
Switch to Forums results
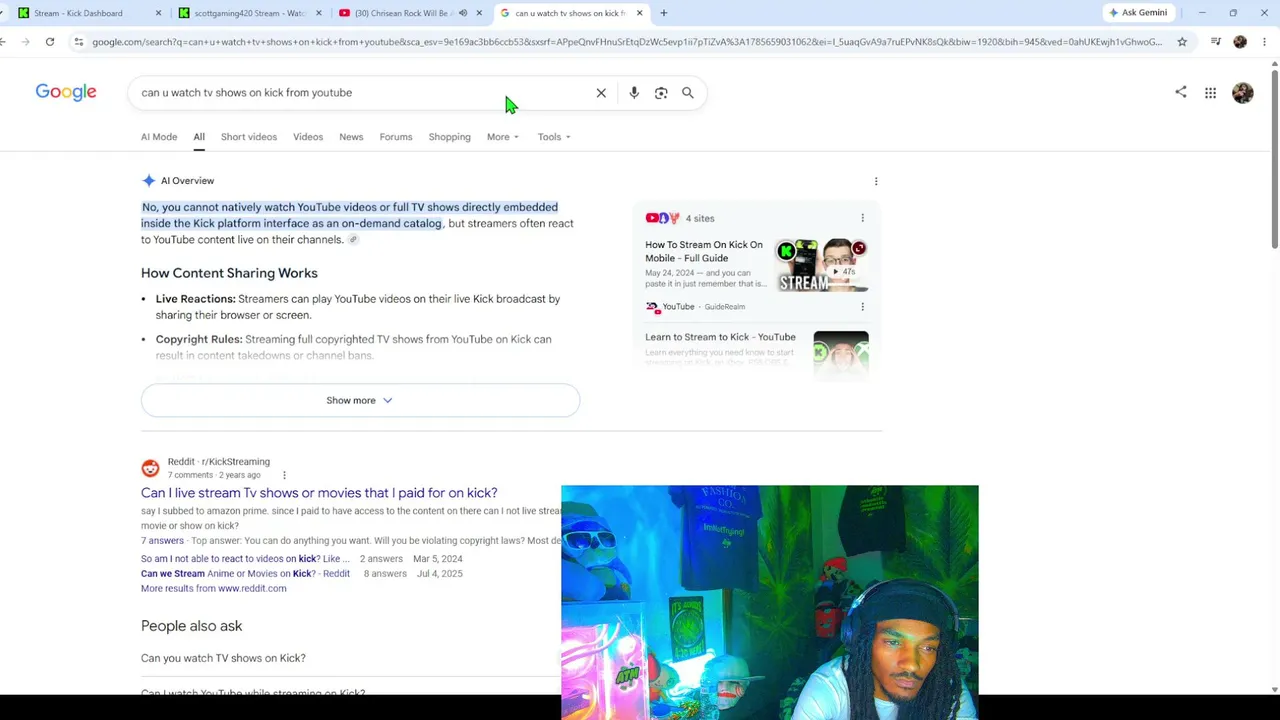pos(396,137)
